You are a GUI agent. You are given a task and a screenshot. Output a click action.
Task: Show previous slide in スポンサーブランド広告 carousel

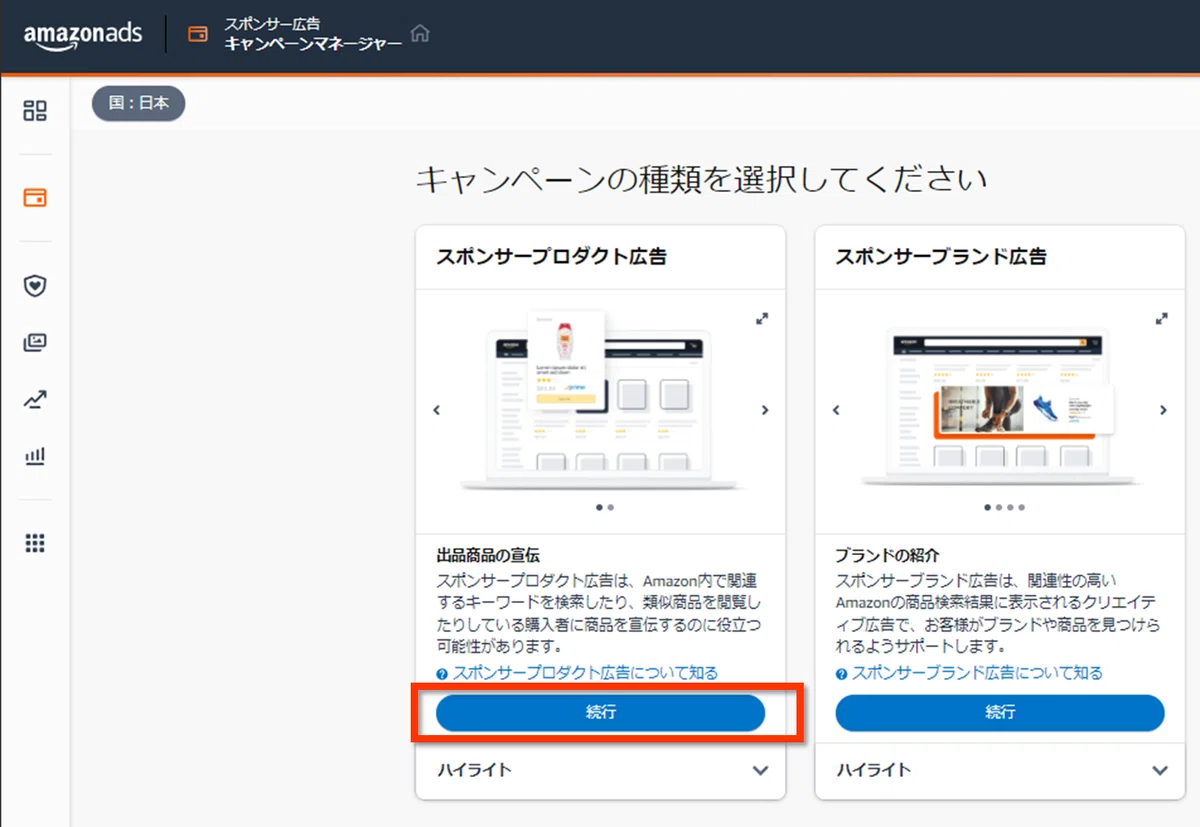[836, 410]
